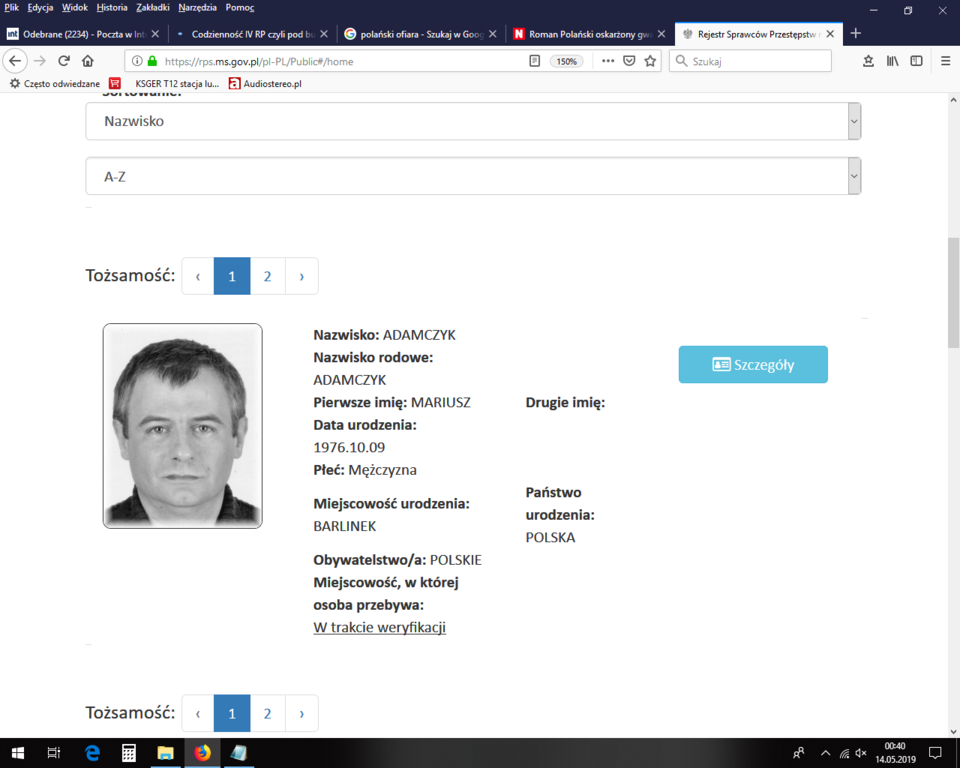Click the Szczegóły details button
The image size is (960, 768).
(x=753, y=364)
